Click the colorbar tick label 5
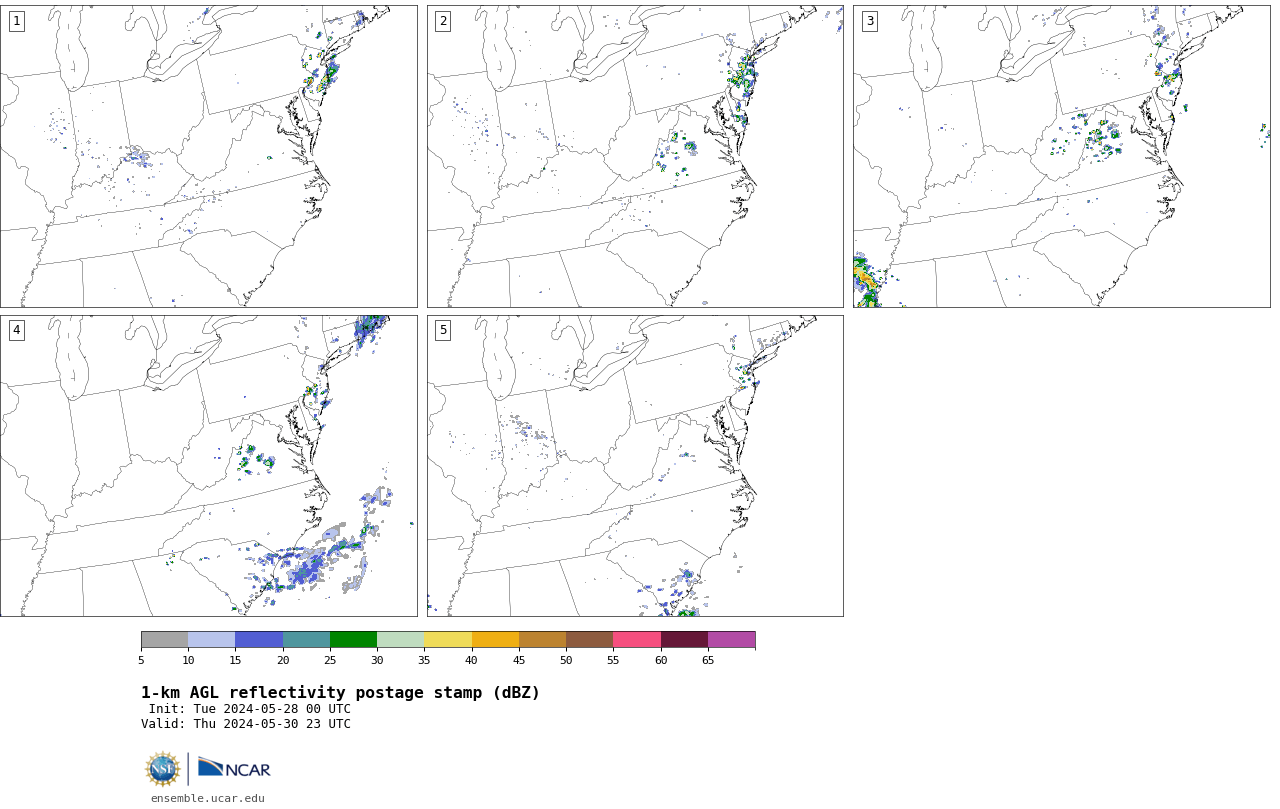Viewport: 1280px width, 809px height. tap(141, 660)
